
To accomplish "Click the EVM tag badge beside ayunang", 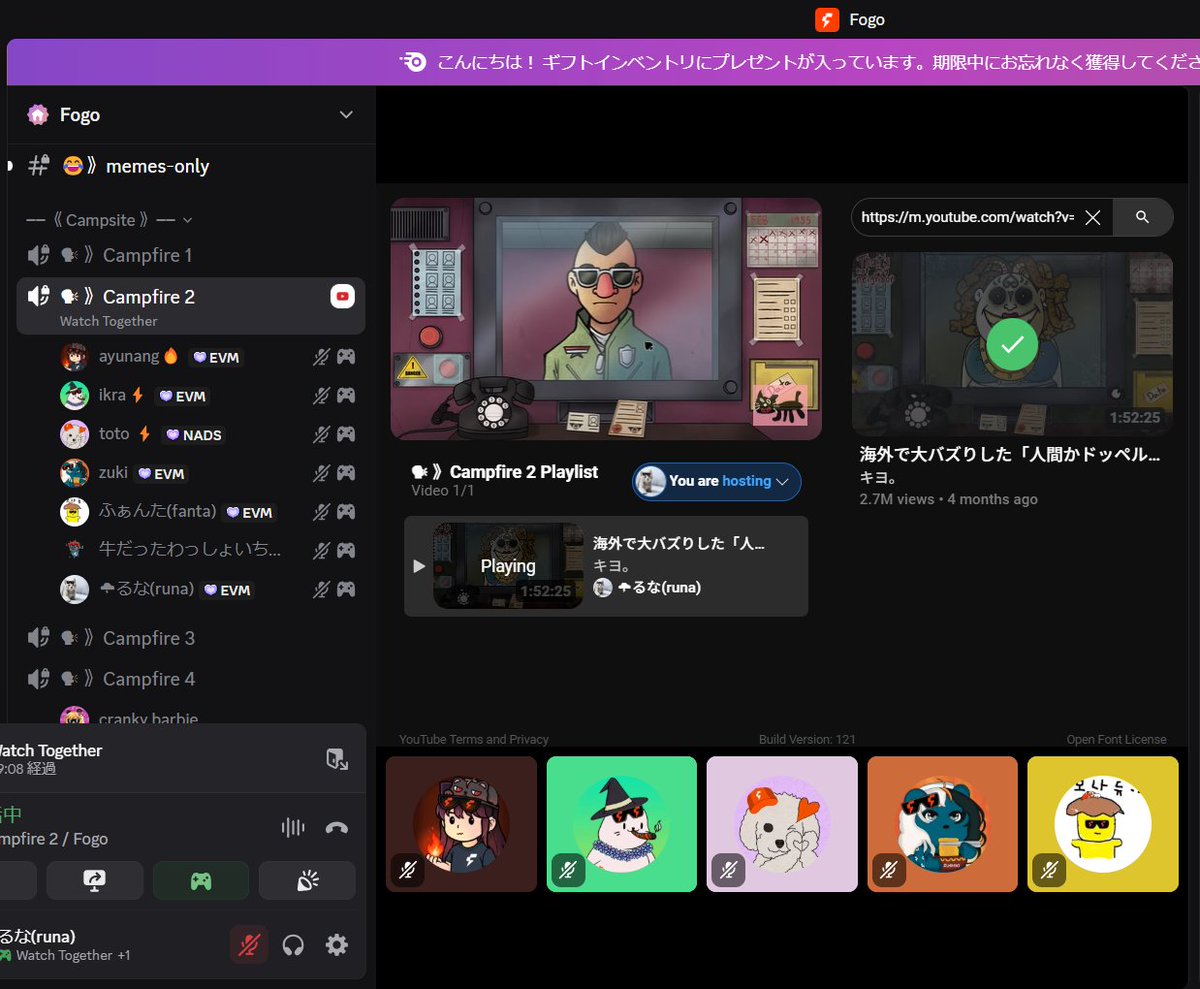I will (x=217, y=357).
